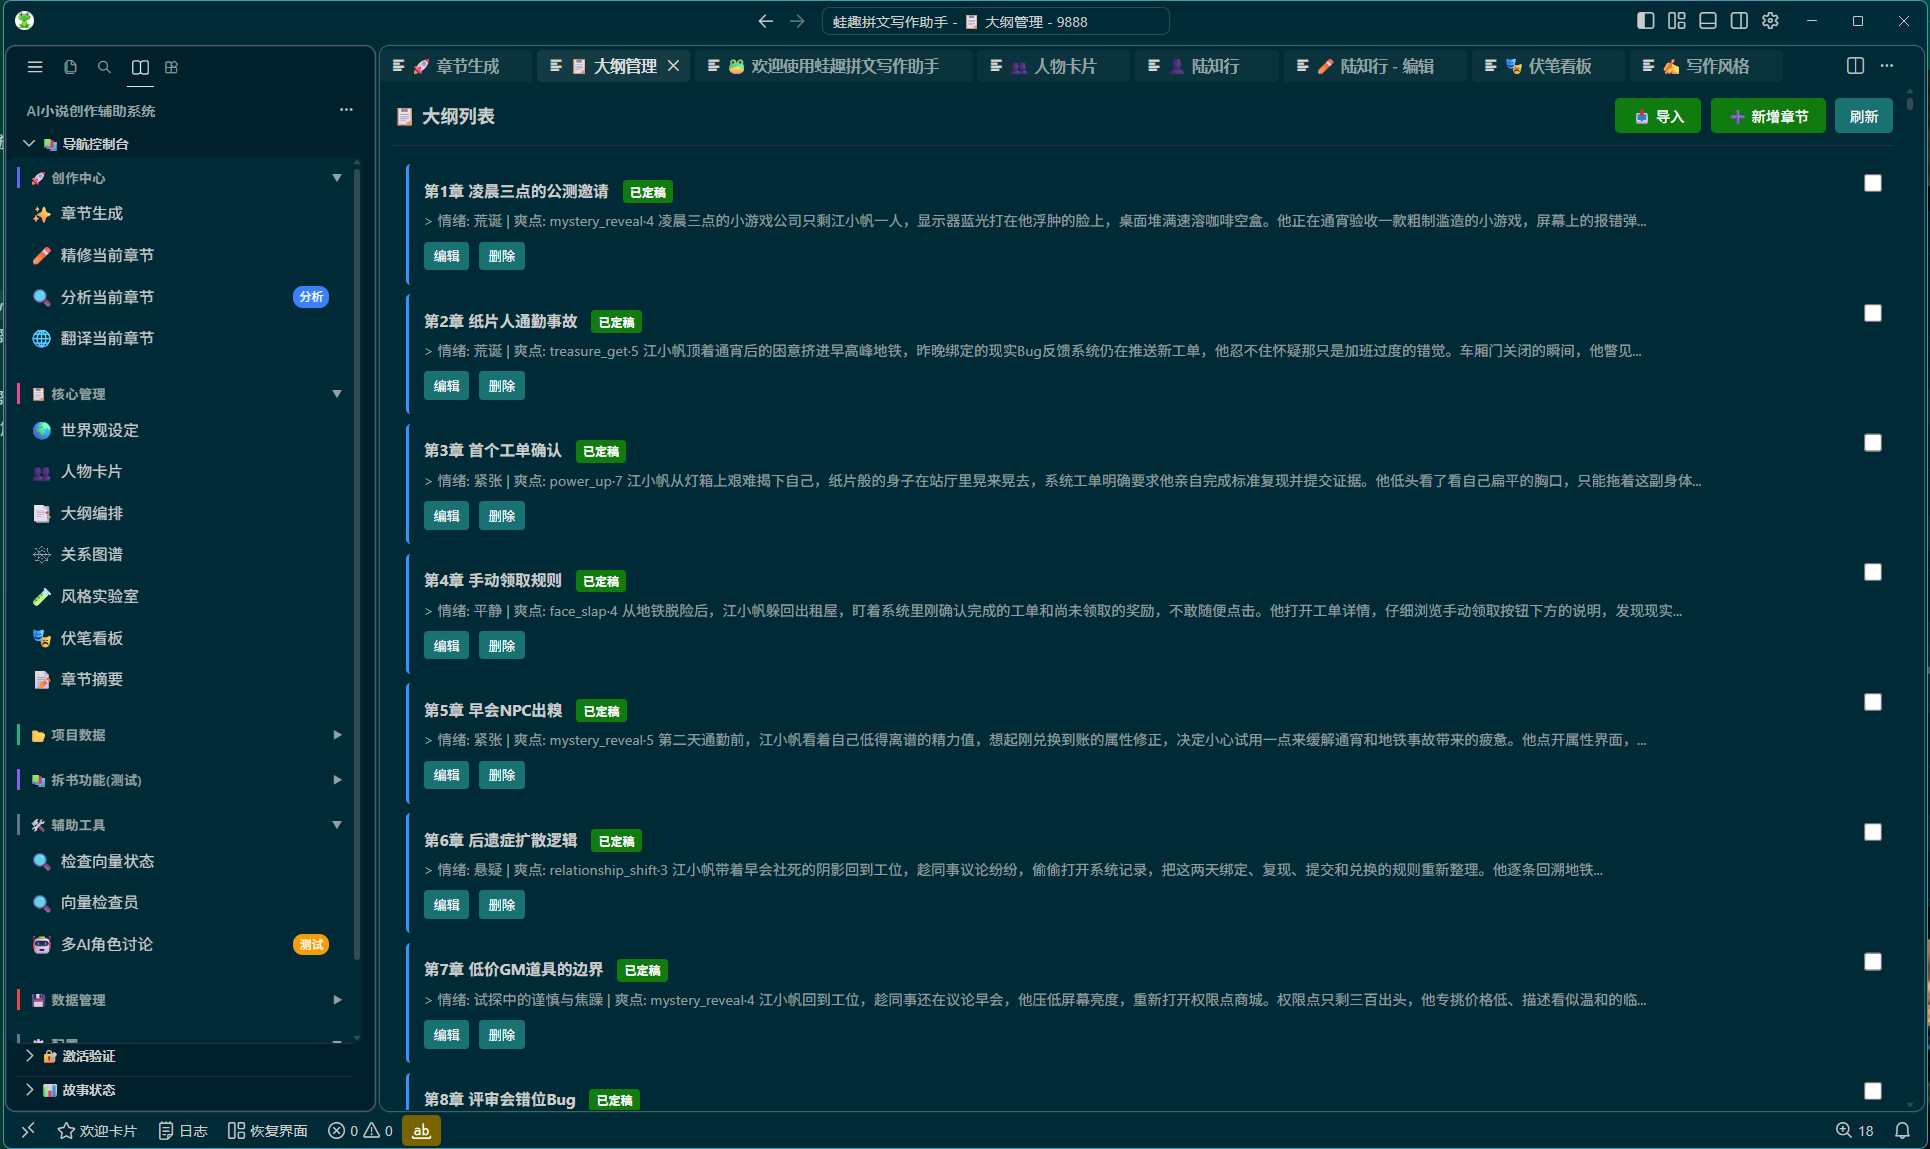Open 欢迎卡片 from status bar
The image size is (1930, 1149).
tap(97, 1131)
